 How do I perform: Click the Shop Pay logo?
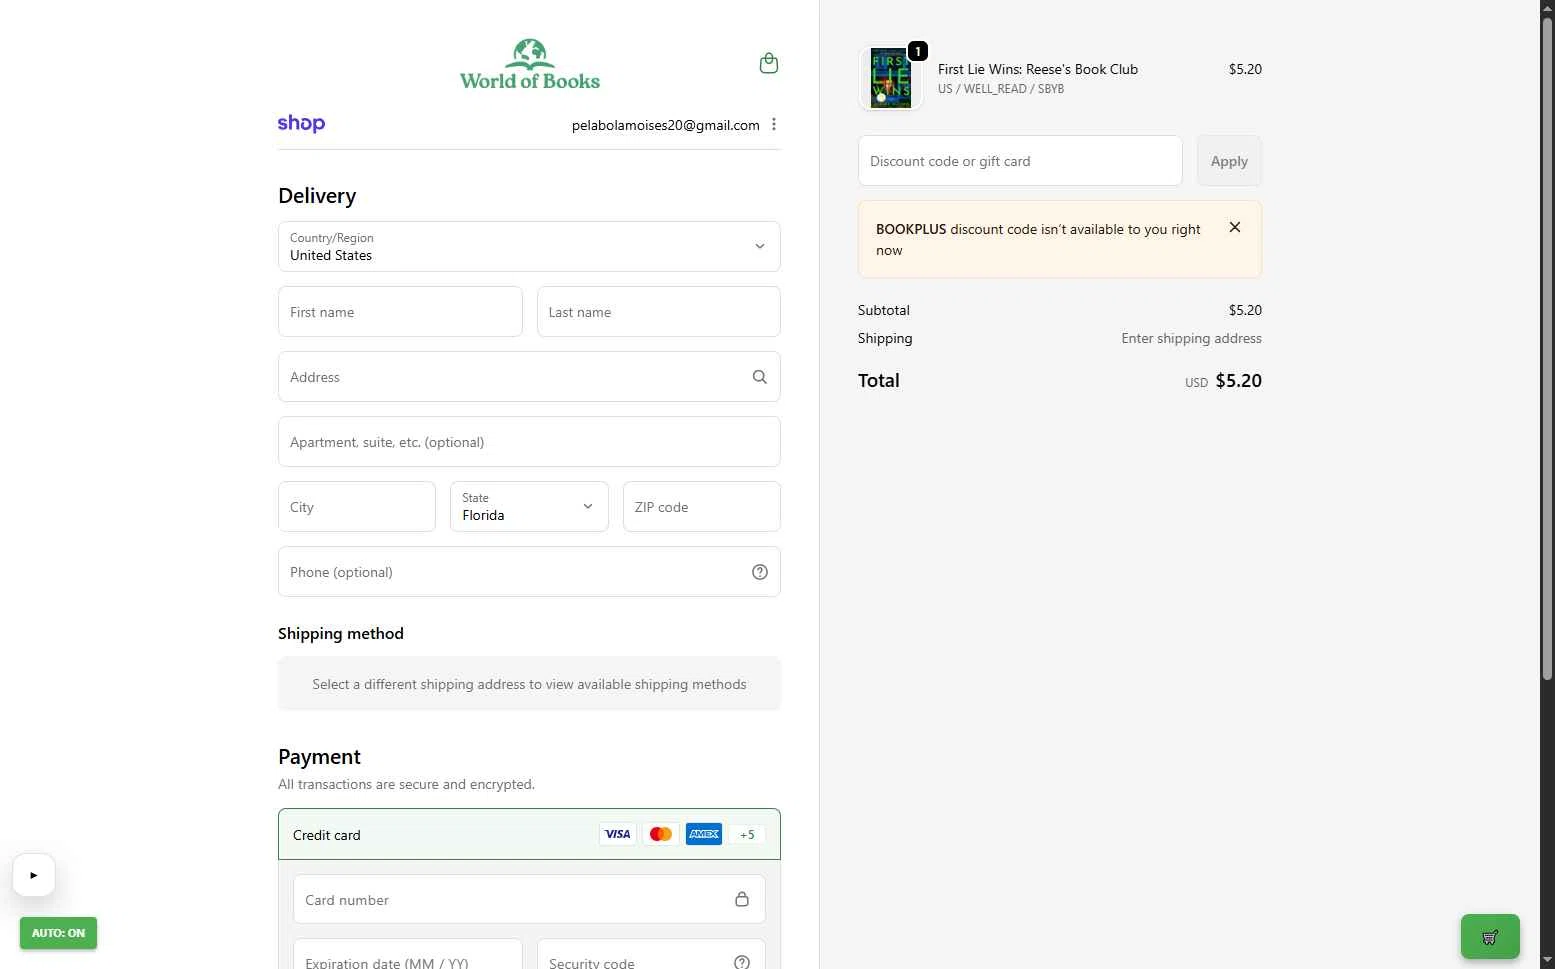pos(301,124)
